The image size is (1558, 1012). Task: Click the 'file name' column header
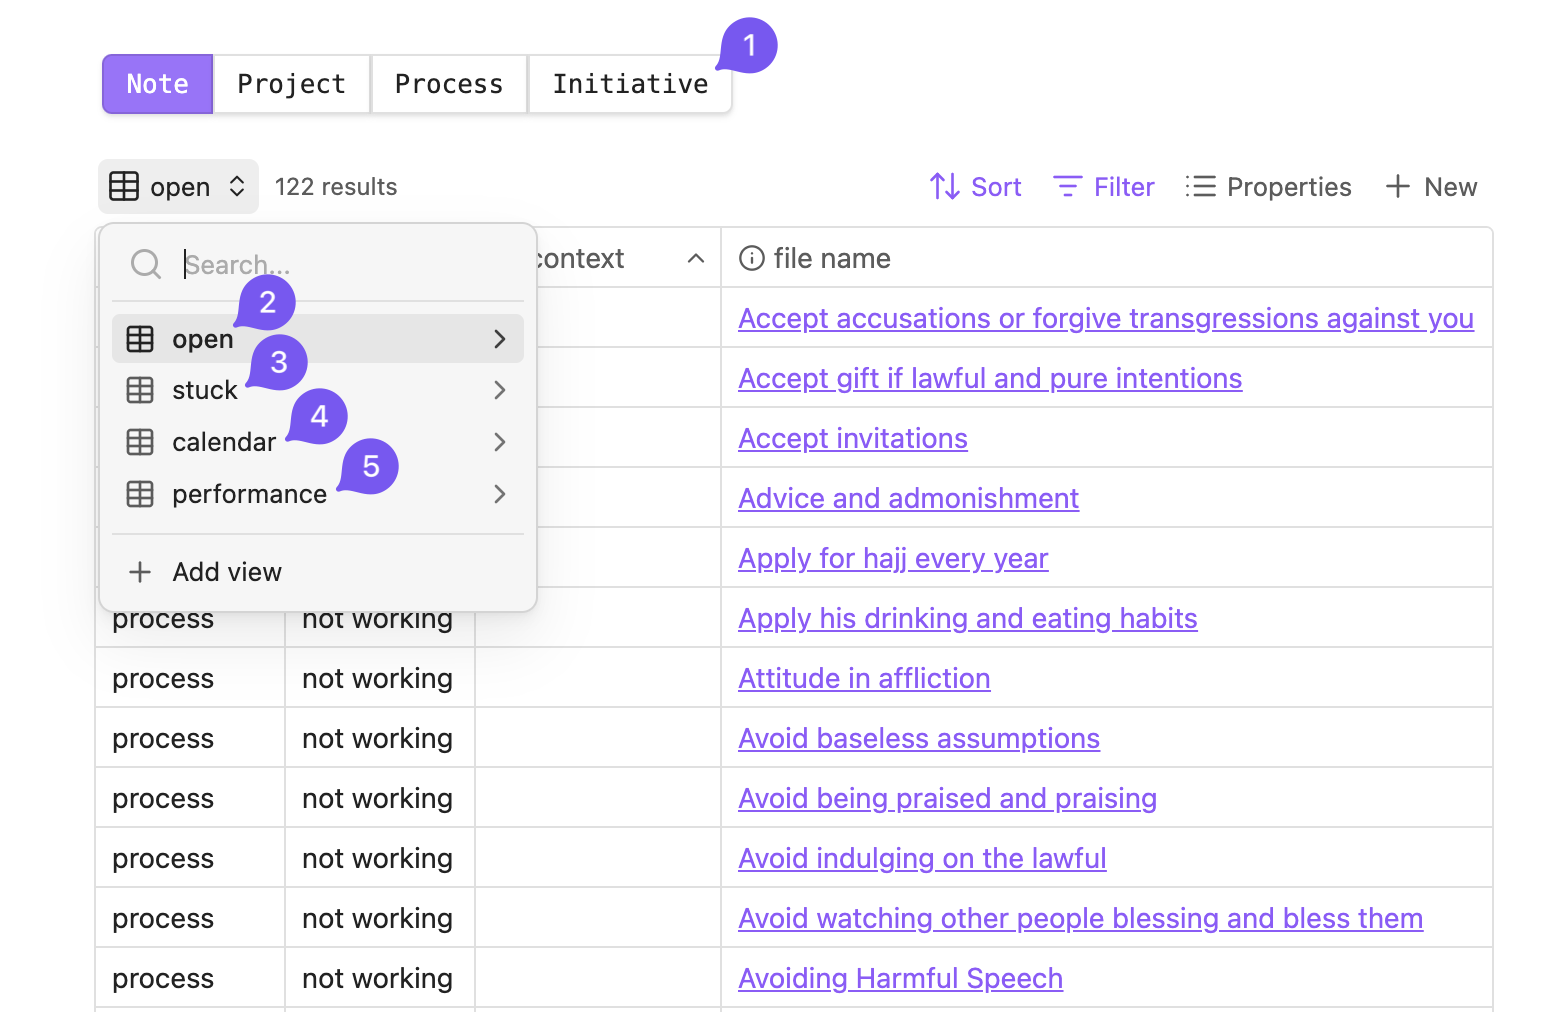(1107, 259)
